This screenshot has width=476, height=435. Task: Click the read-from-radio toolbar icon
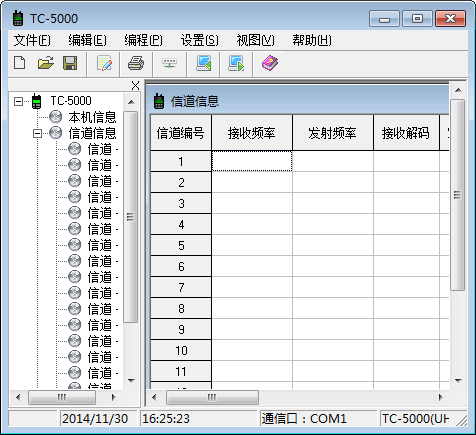click(203, 63)
